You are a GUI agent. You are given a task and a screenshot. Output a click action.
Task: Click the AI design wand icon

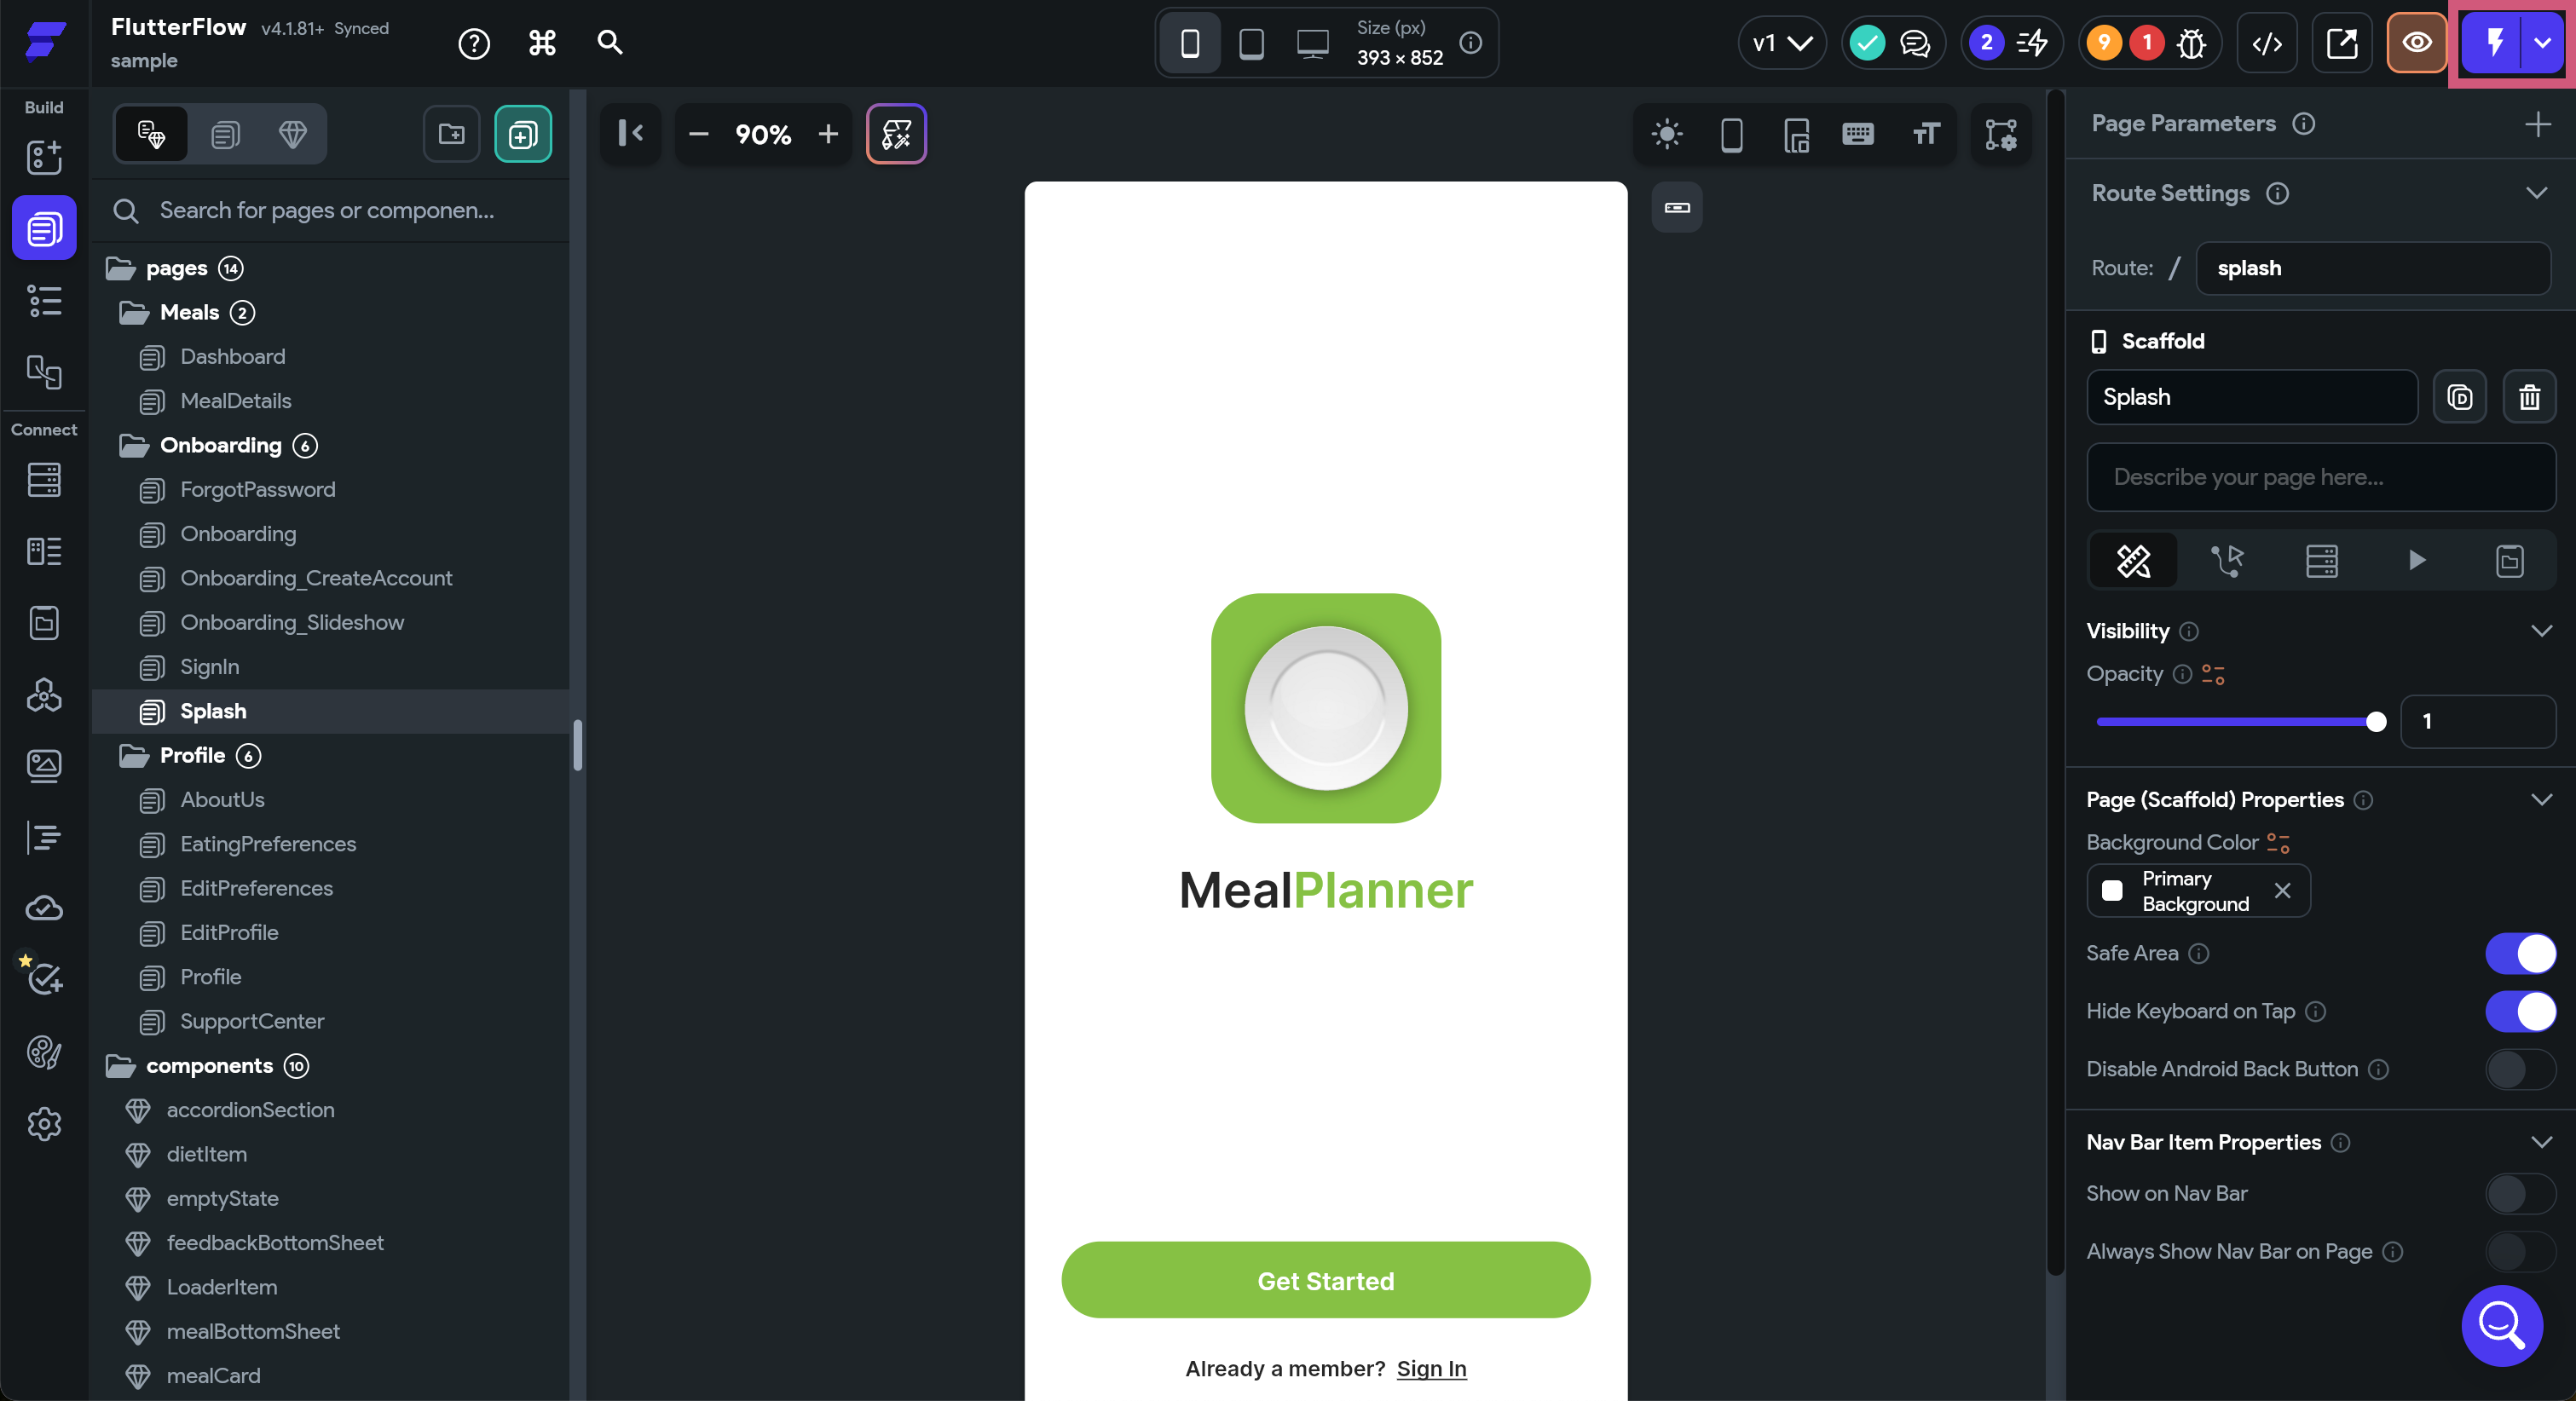click(896, 134)
